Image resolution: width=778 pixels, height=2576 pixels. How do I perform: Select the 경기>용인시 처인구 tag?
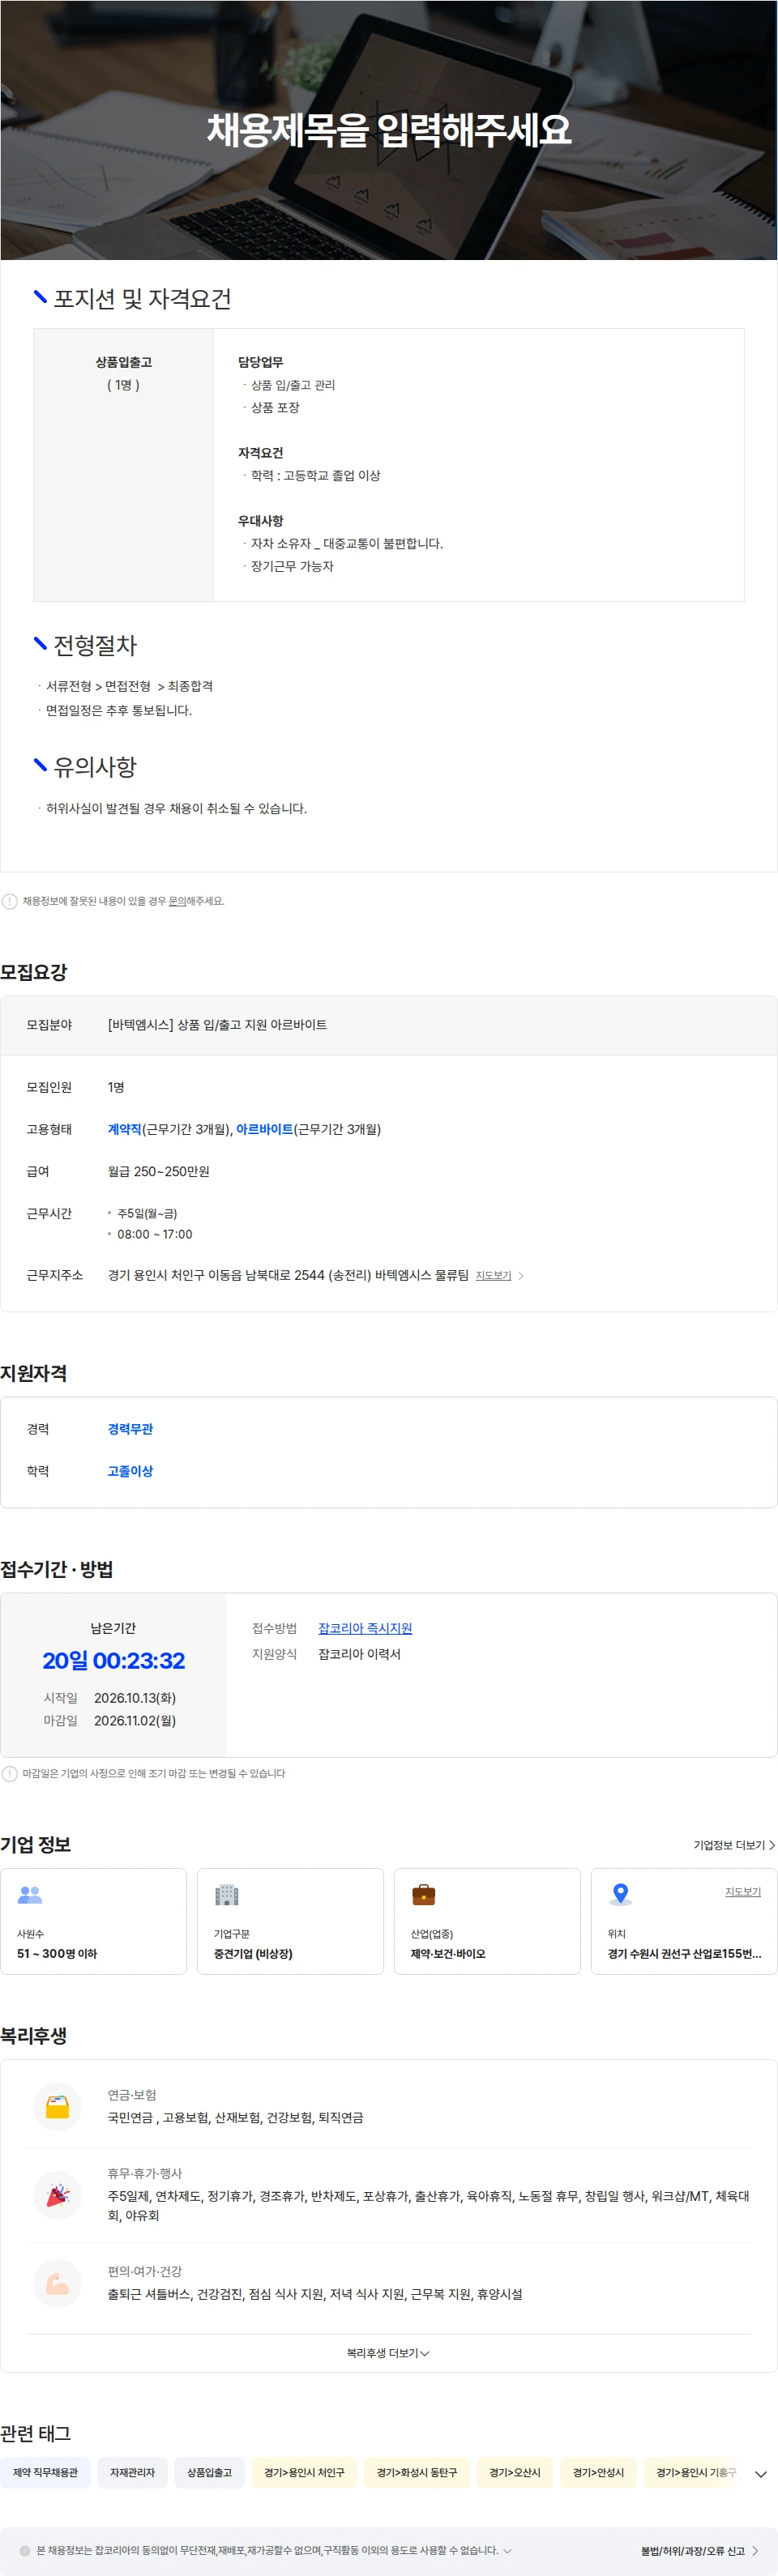tap(304, 2472)
